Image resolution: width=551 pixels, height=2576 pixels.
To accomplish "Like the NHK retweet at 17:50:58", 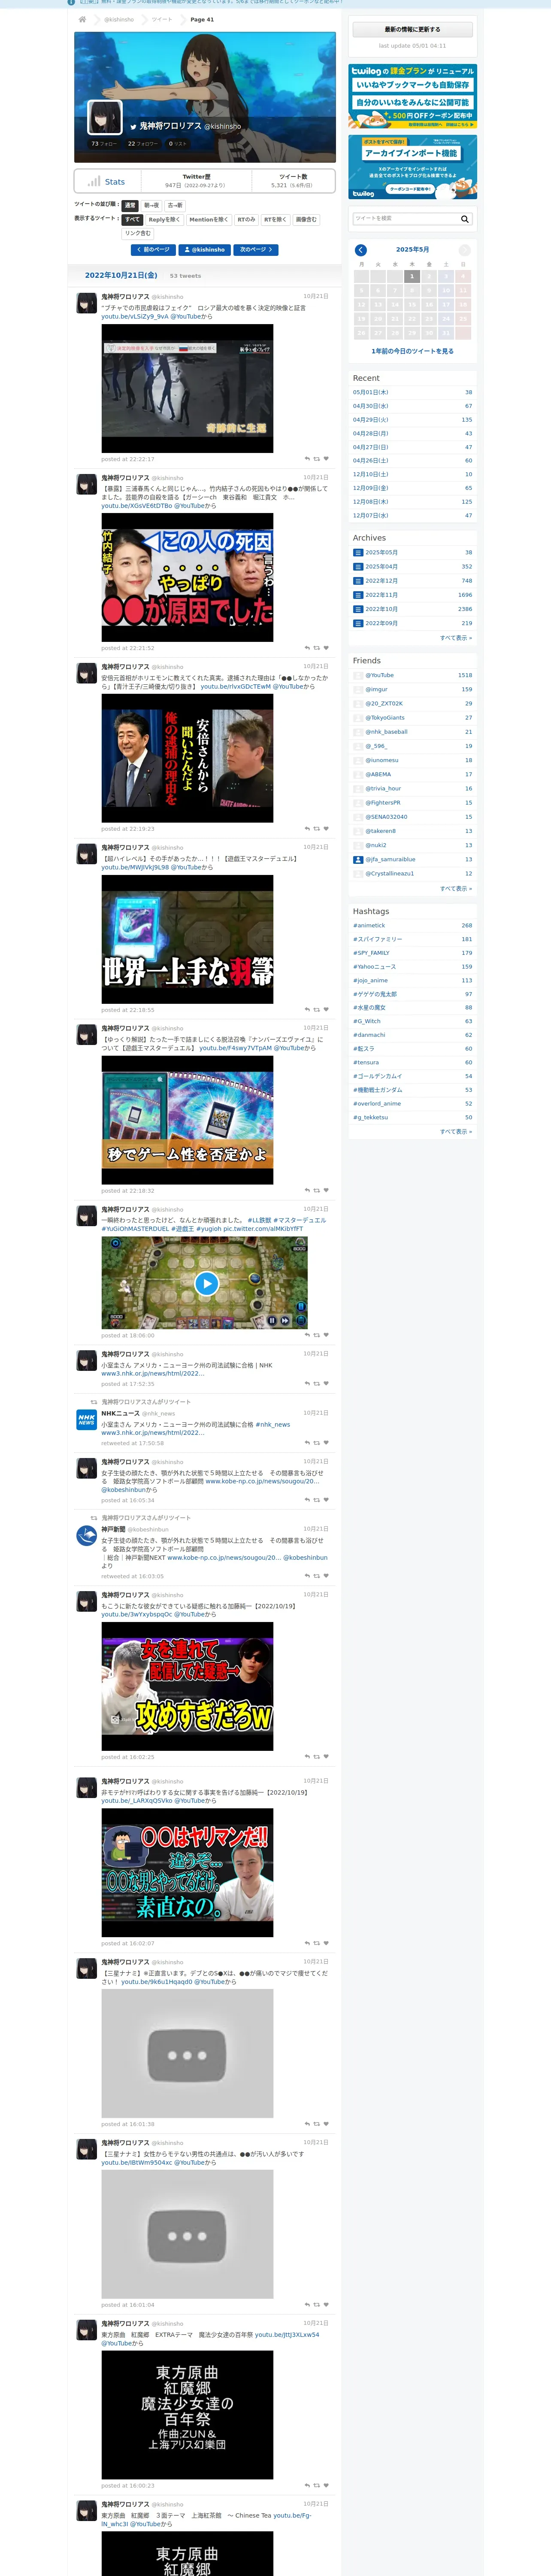I will pyautogui.click(x=326, y=1443).
